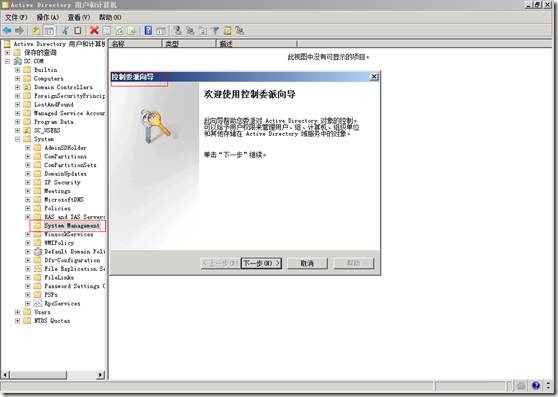Select the Program Data tree item

pos(54,122)
